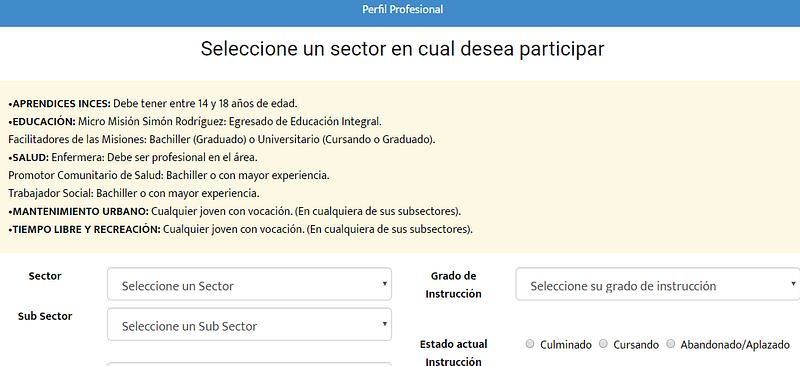800x366 pixels.
Task: Click the 'Grado de Instrucción' label
Action: click(453, 285)
